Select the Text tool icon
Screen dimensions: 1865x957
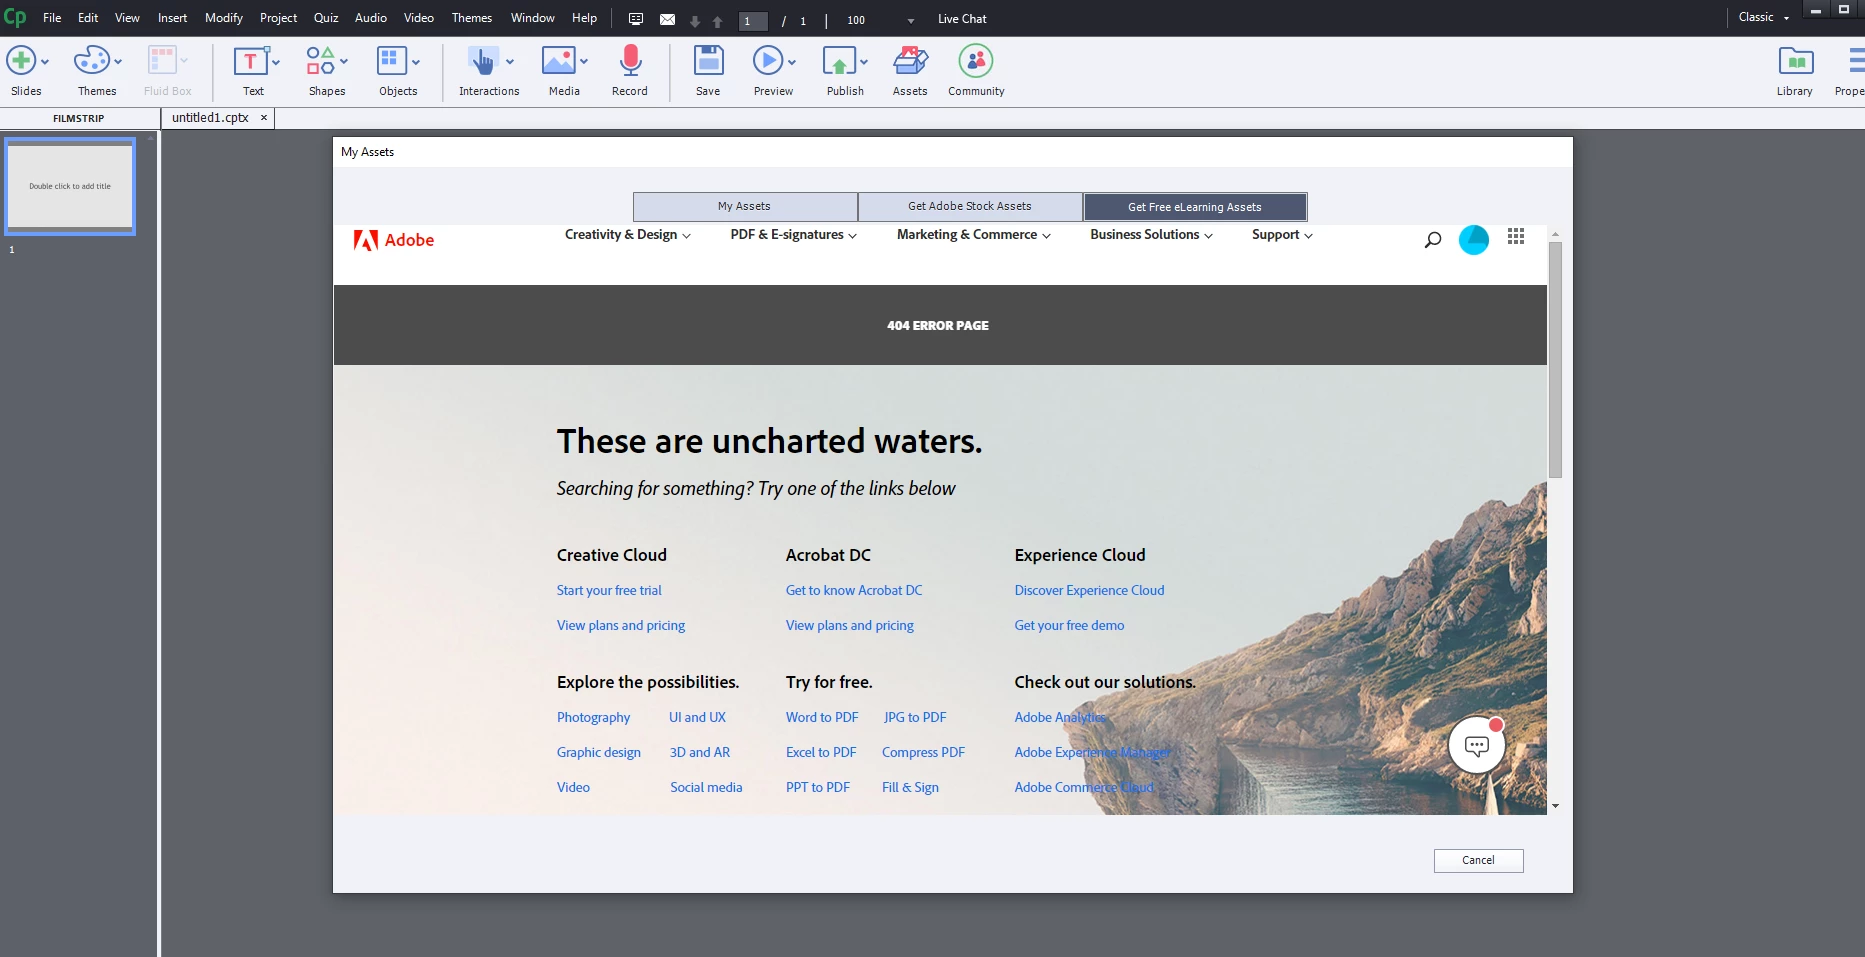click(x=250, y=62)
